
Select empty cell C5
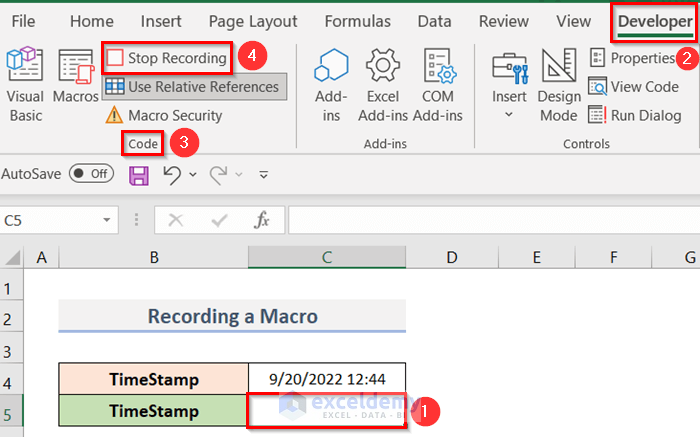[327, 411]
